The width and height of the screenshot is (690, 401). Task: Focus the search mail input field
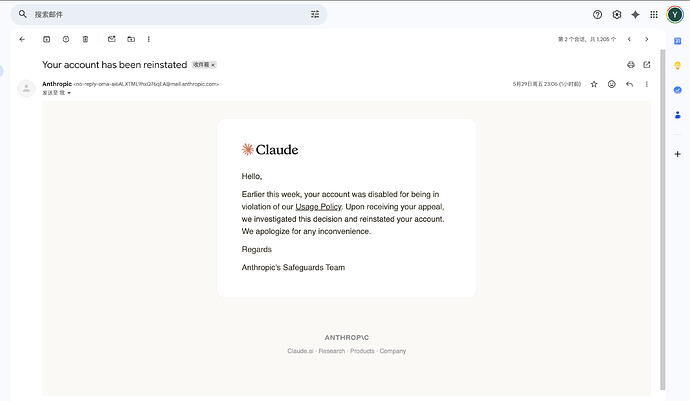169,15
